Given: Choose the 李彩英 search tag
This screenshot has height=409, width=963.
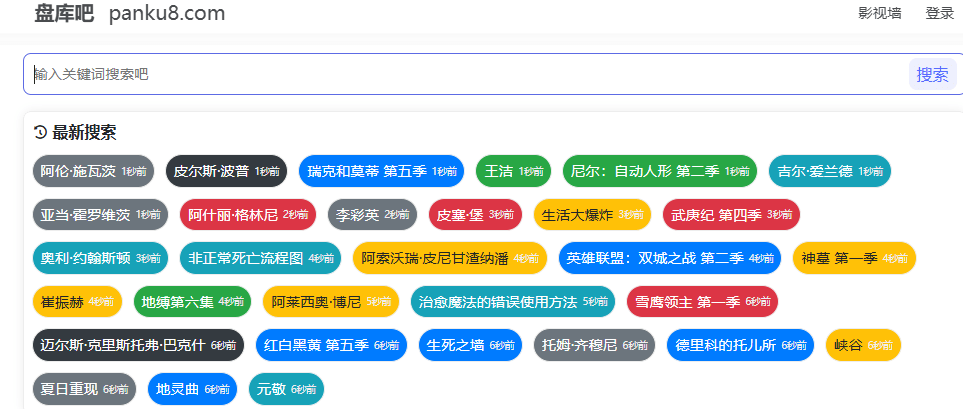Looking at the screenshot, I should 372,214.
